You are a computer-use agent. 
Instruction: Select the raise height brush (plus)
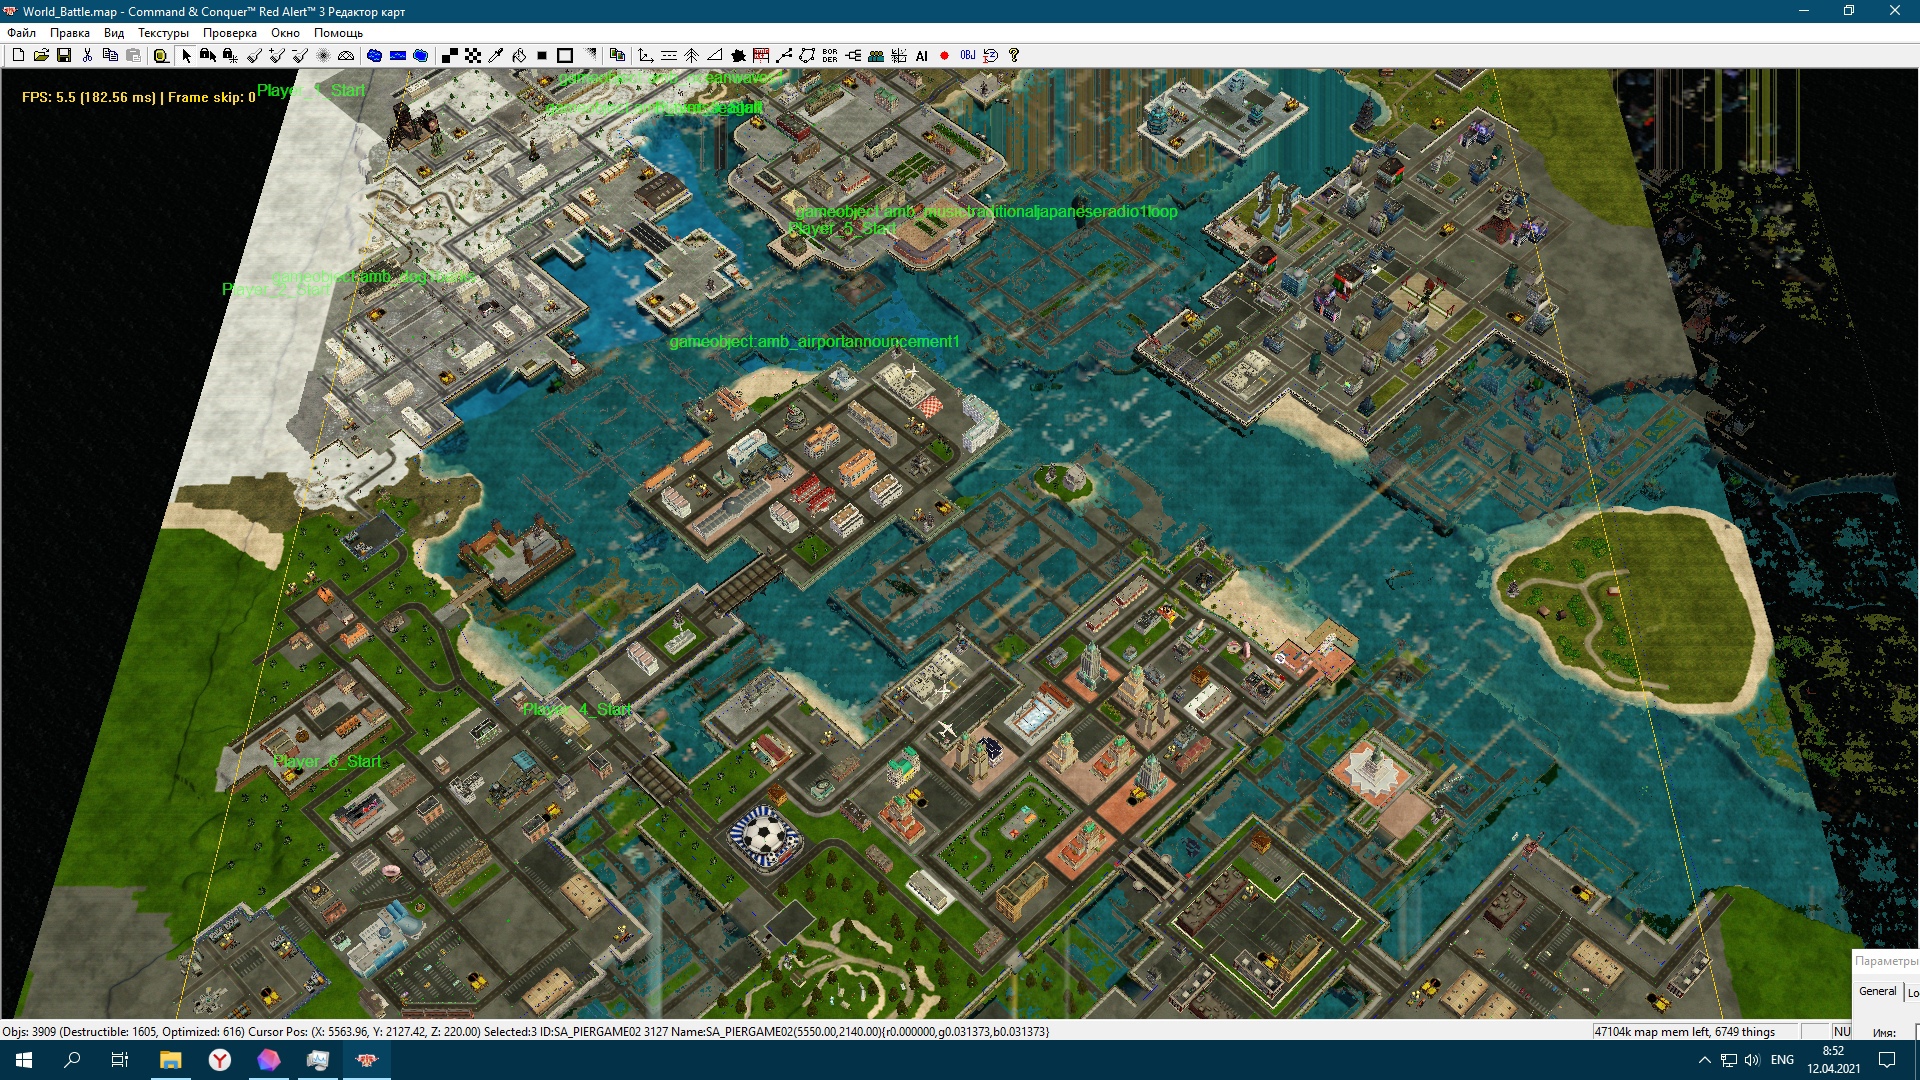point(277,56)
